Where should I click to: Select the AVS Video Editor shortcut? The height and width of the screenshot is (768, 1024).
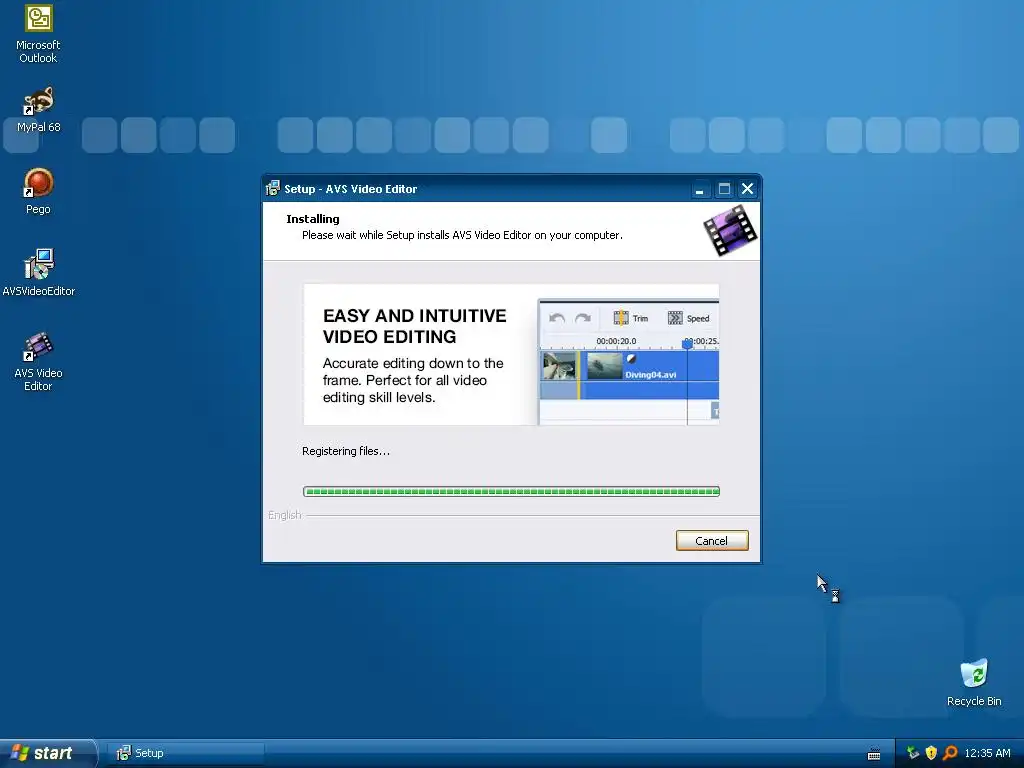click(x=38, y=362)
